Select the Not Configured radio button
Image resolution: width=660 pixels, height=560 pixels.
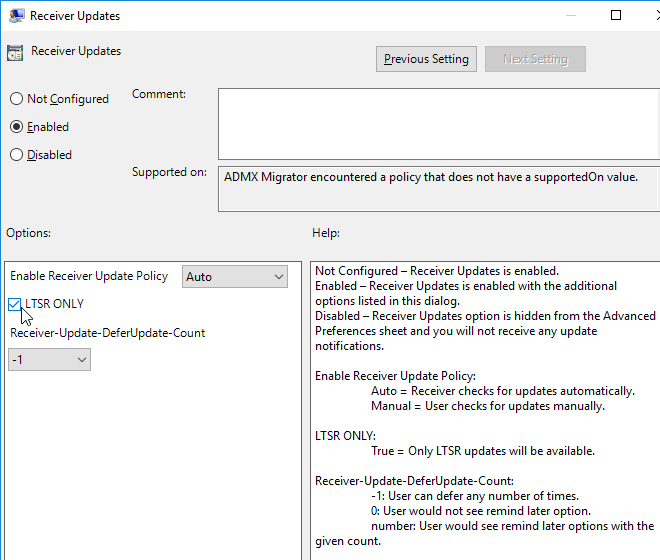point(16,99)
